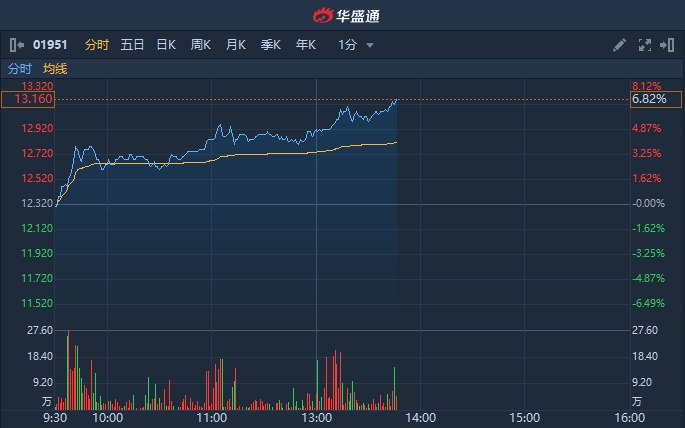Screen dimensions: 685x428
Task: Switch to the 五日 five-day tab
Action: click(132, 45)
